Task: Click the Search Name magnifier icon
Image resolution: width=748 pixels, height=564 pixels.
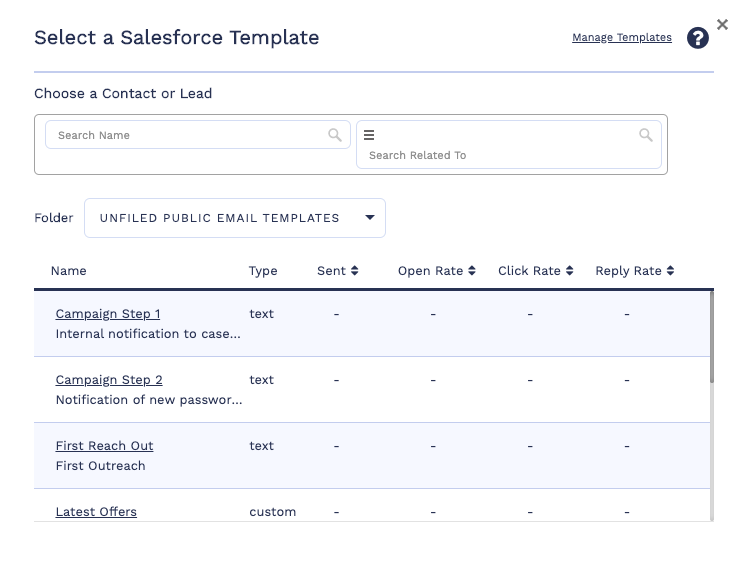Action: [x=335, y=135]
